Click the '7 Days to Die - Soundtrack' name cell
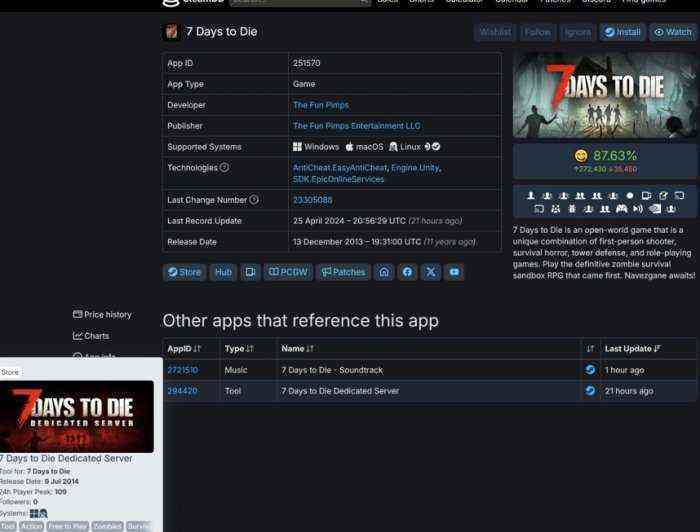The width and height of the screenshot is (700, 532). pos(332,370)
